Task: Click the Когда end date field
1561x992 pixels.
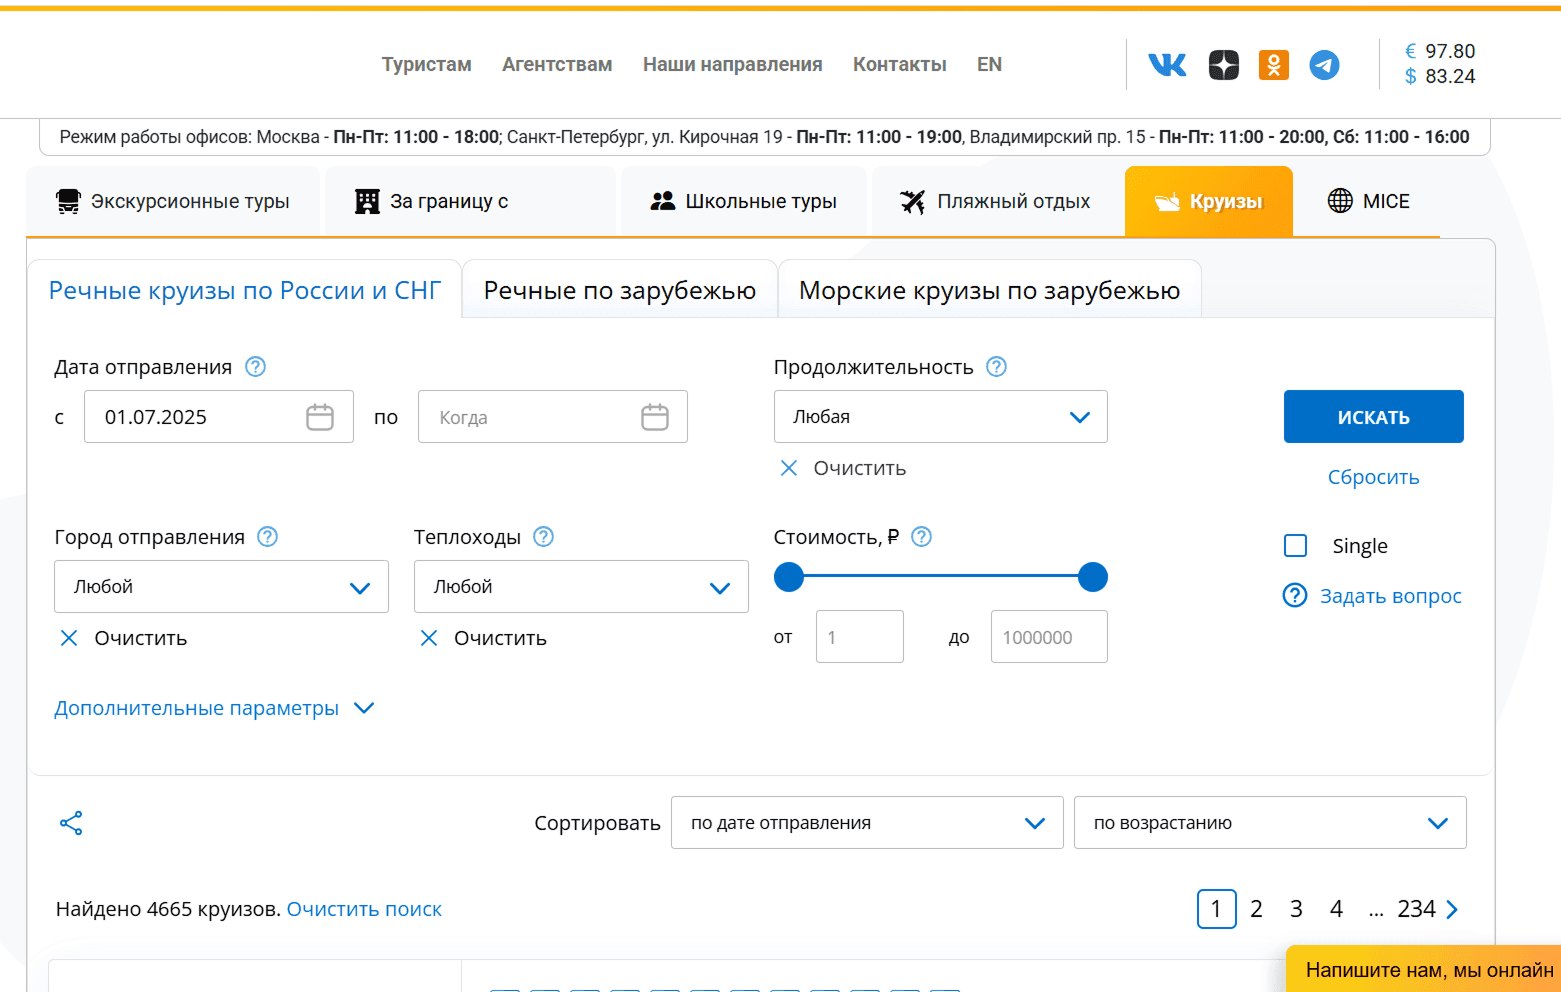Action: pyautogui.click(x=553, y=417)
